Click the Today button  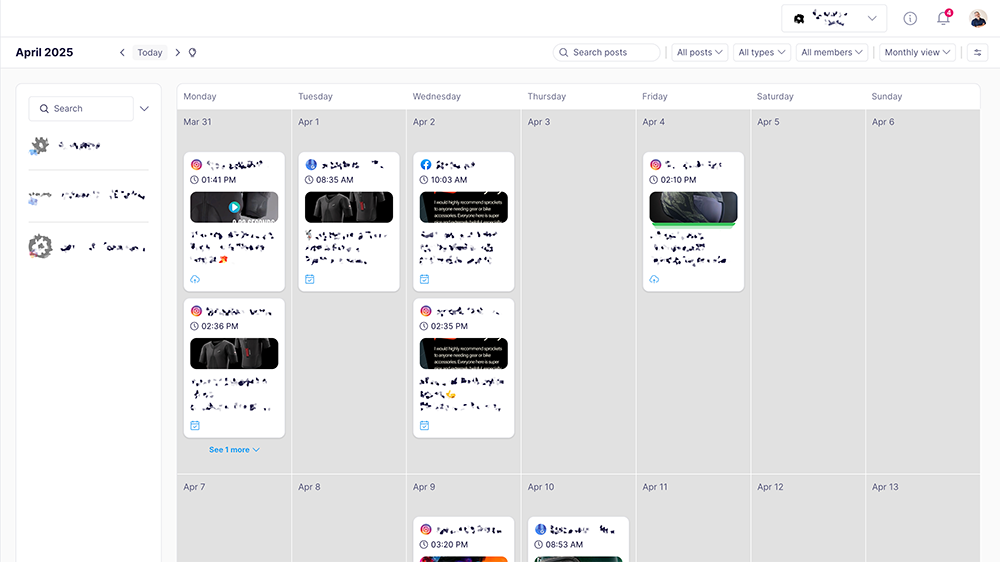tap(150, 52)
